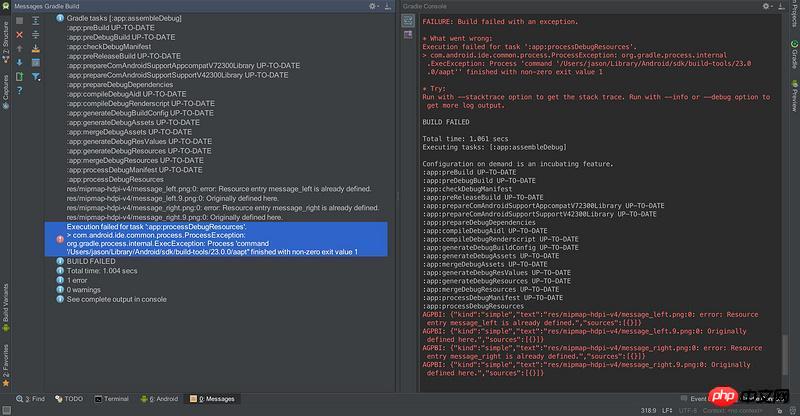Click the blue window layout icon in Messages toolbar
The height and width of the screenshot is (416, 800).
[x=36, y=62]
